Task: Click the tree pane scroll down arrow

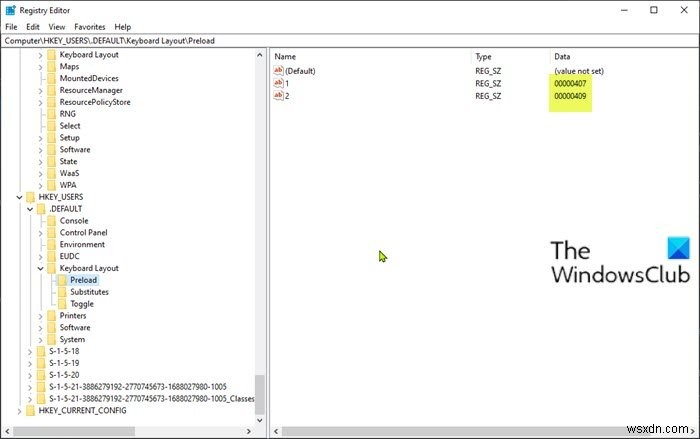Action: (260, 420)
